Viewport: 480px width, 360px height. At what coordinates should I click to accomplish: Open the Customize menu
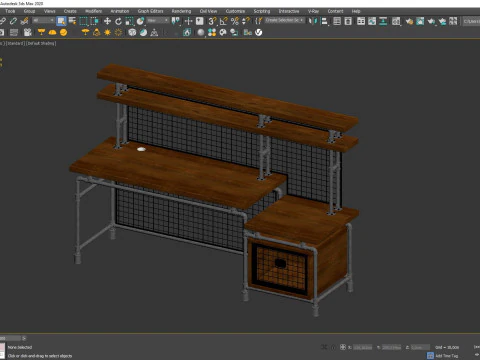(x=235, y=11)
